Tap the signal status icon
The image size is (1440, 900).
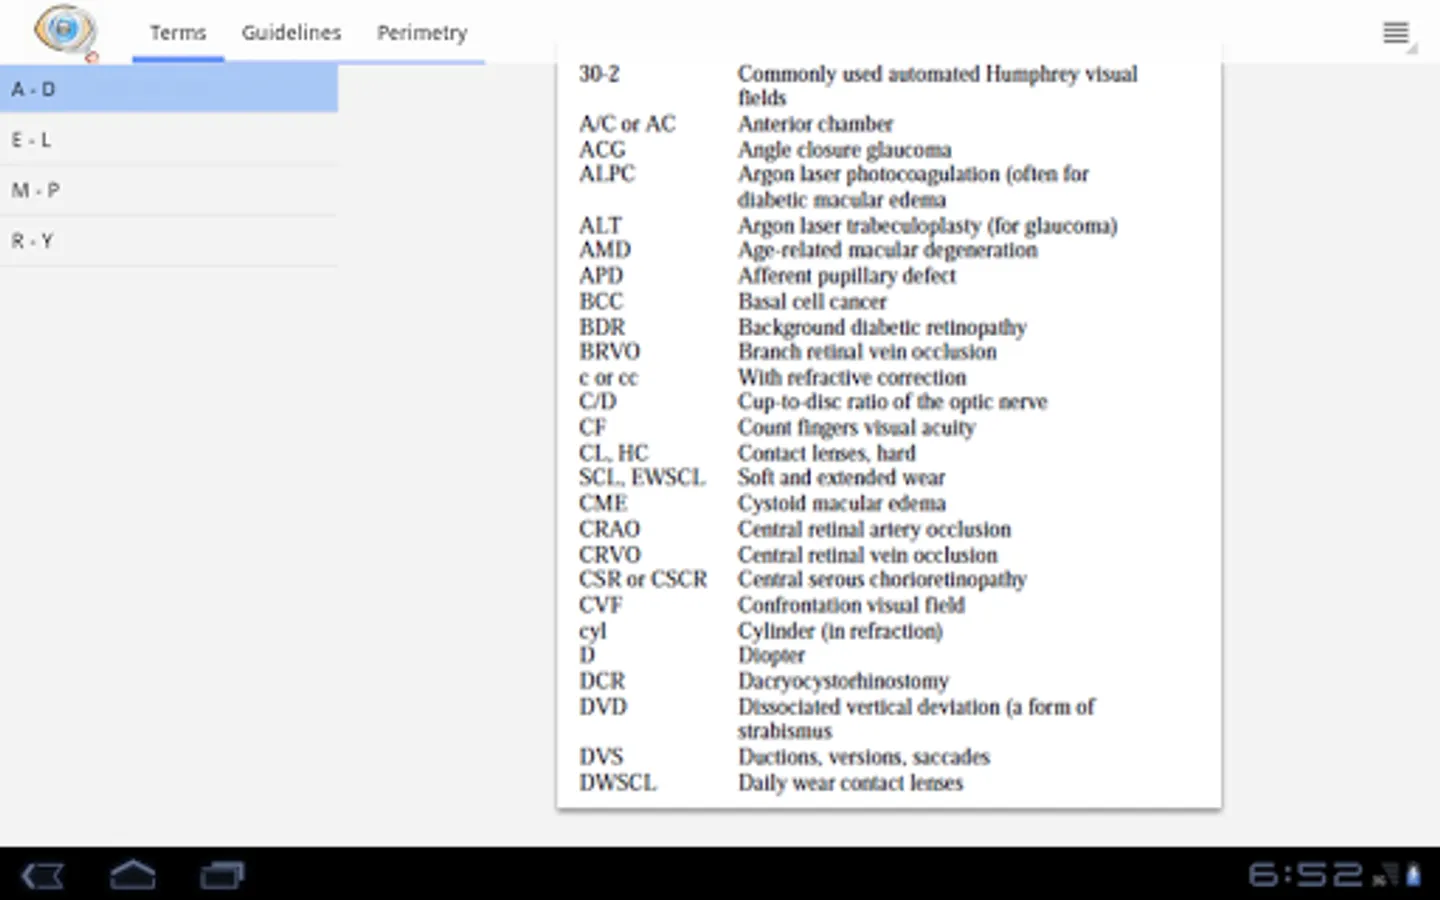coord(1385,876)
